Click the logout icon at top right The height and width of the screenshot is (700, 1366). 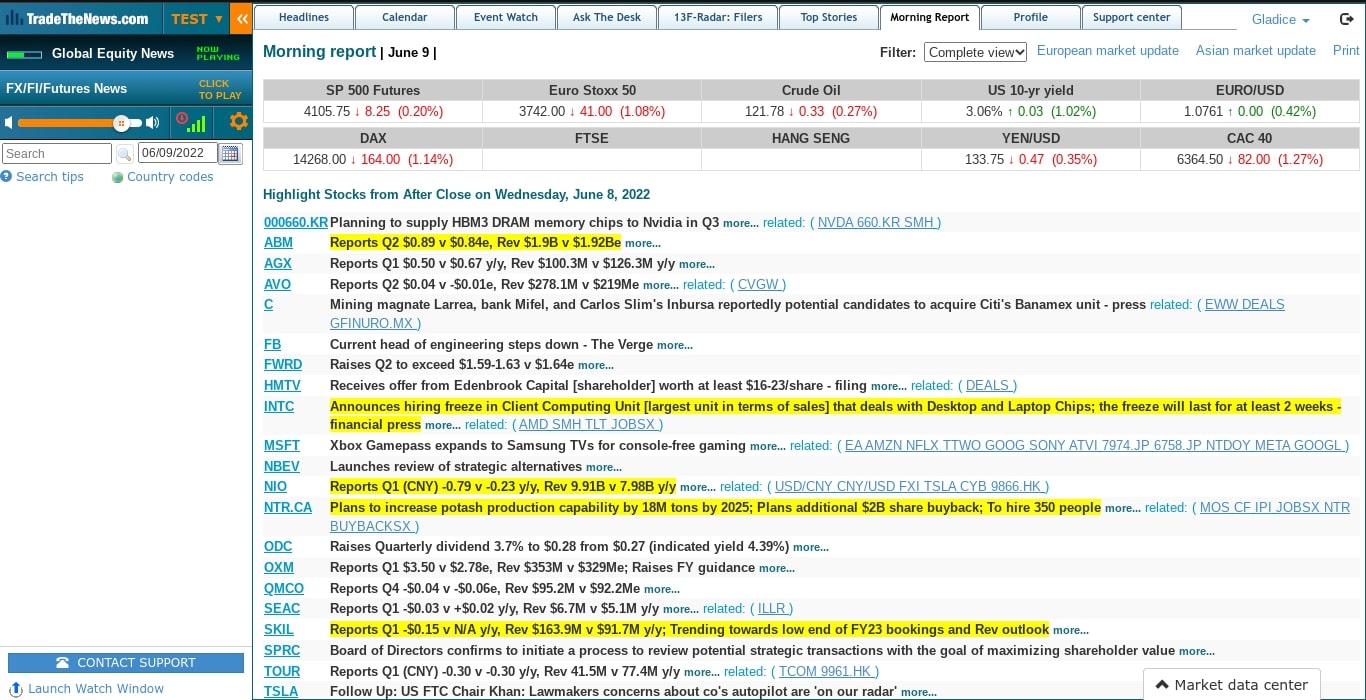[x=1346, y=19]
